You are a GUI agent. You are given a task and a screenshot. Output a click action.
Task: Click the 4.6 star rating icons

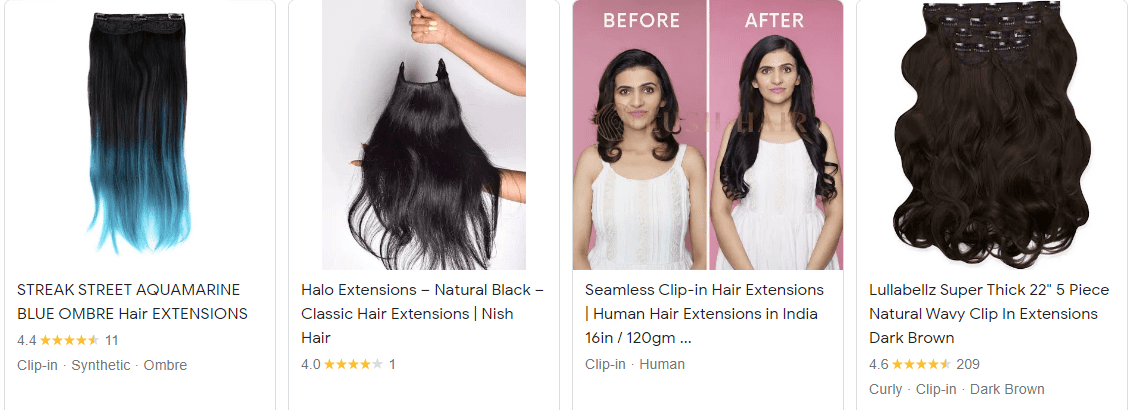tap(921, 364)
